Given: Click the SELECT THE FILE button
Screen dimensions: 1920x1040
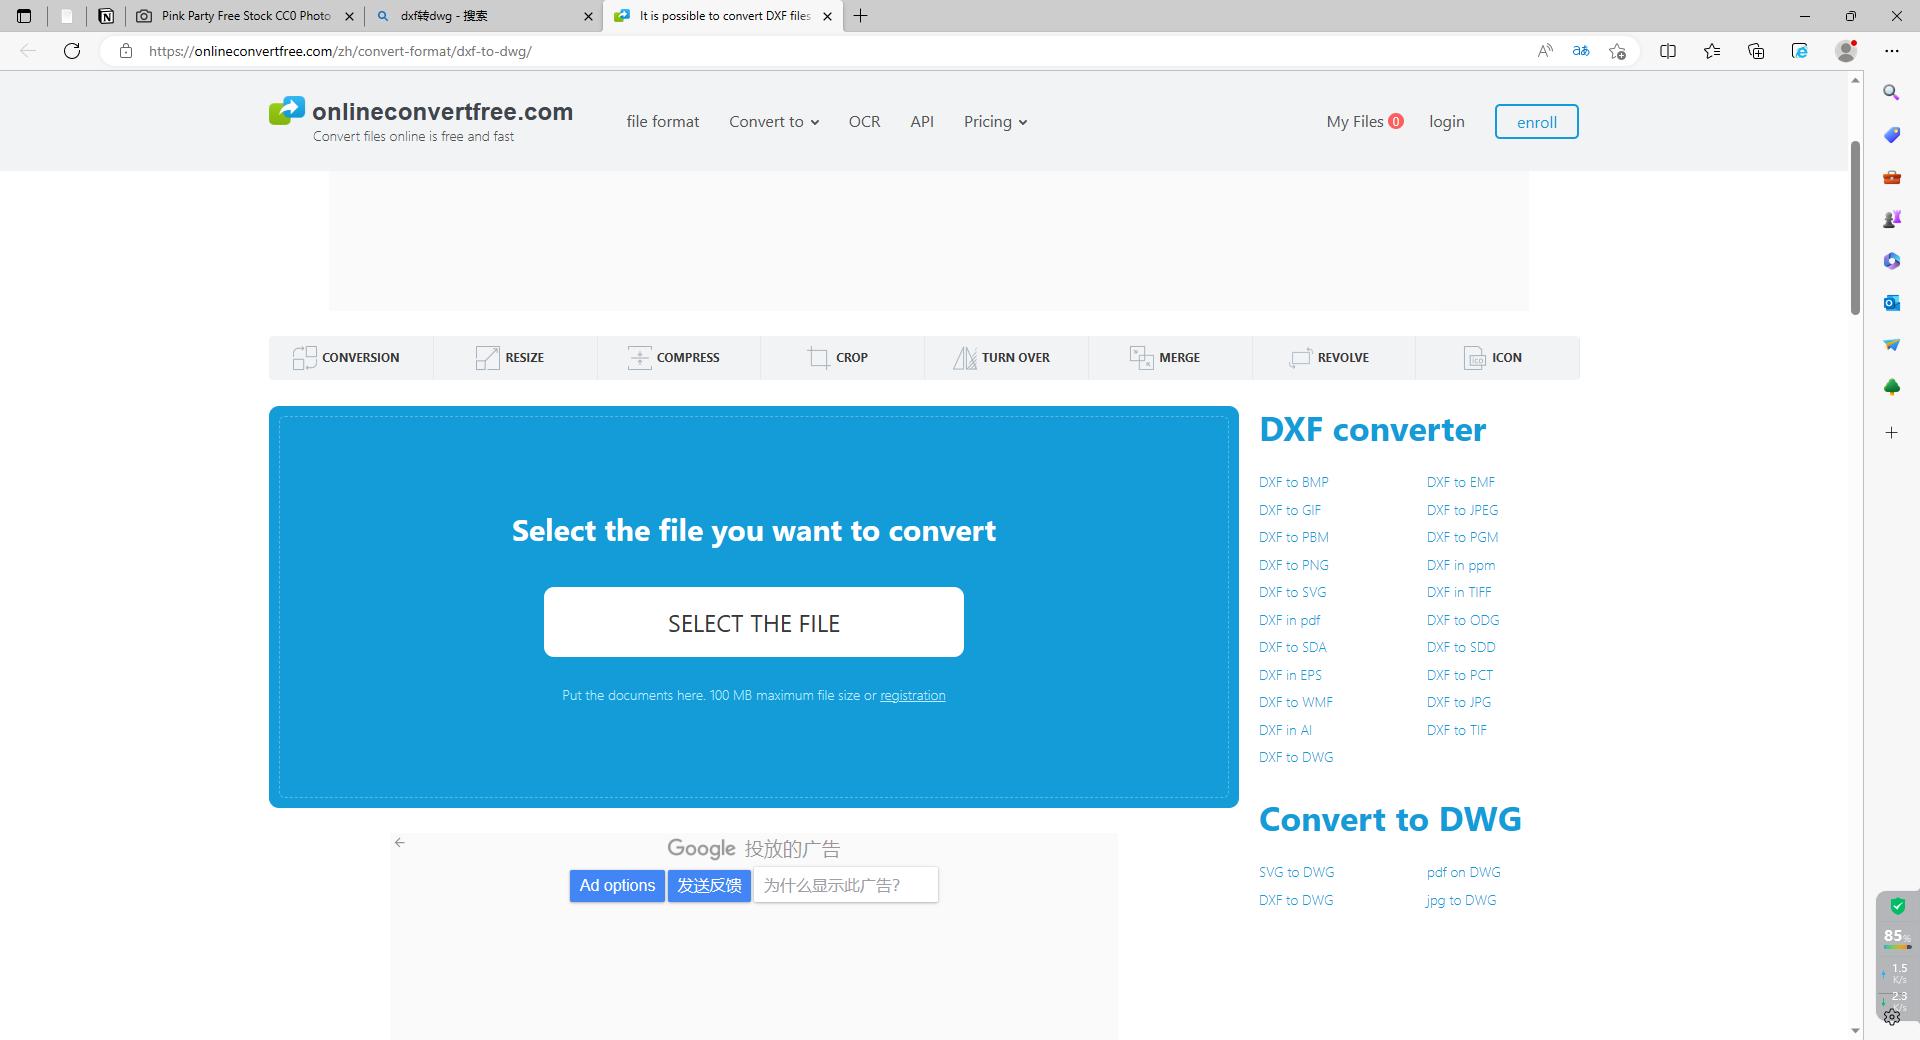Looking at the screenshot, I should tap(753, 621).
